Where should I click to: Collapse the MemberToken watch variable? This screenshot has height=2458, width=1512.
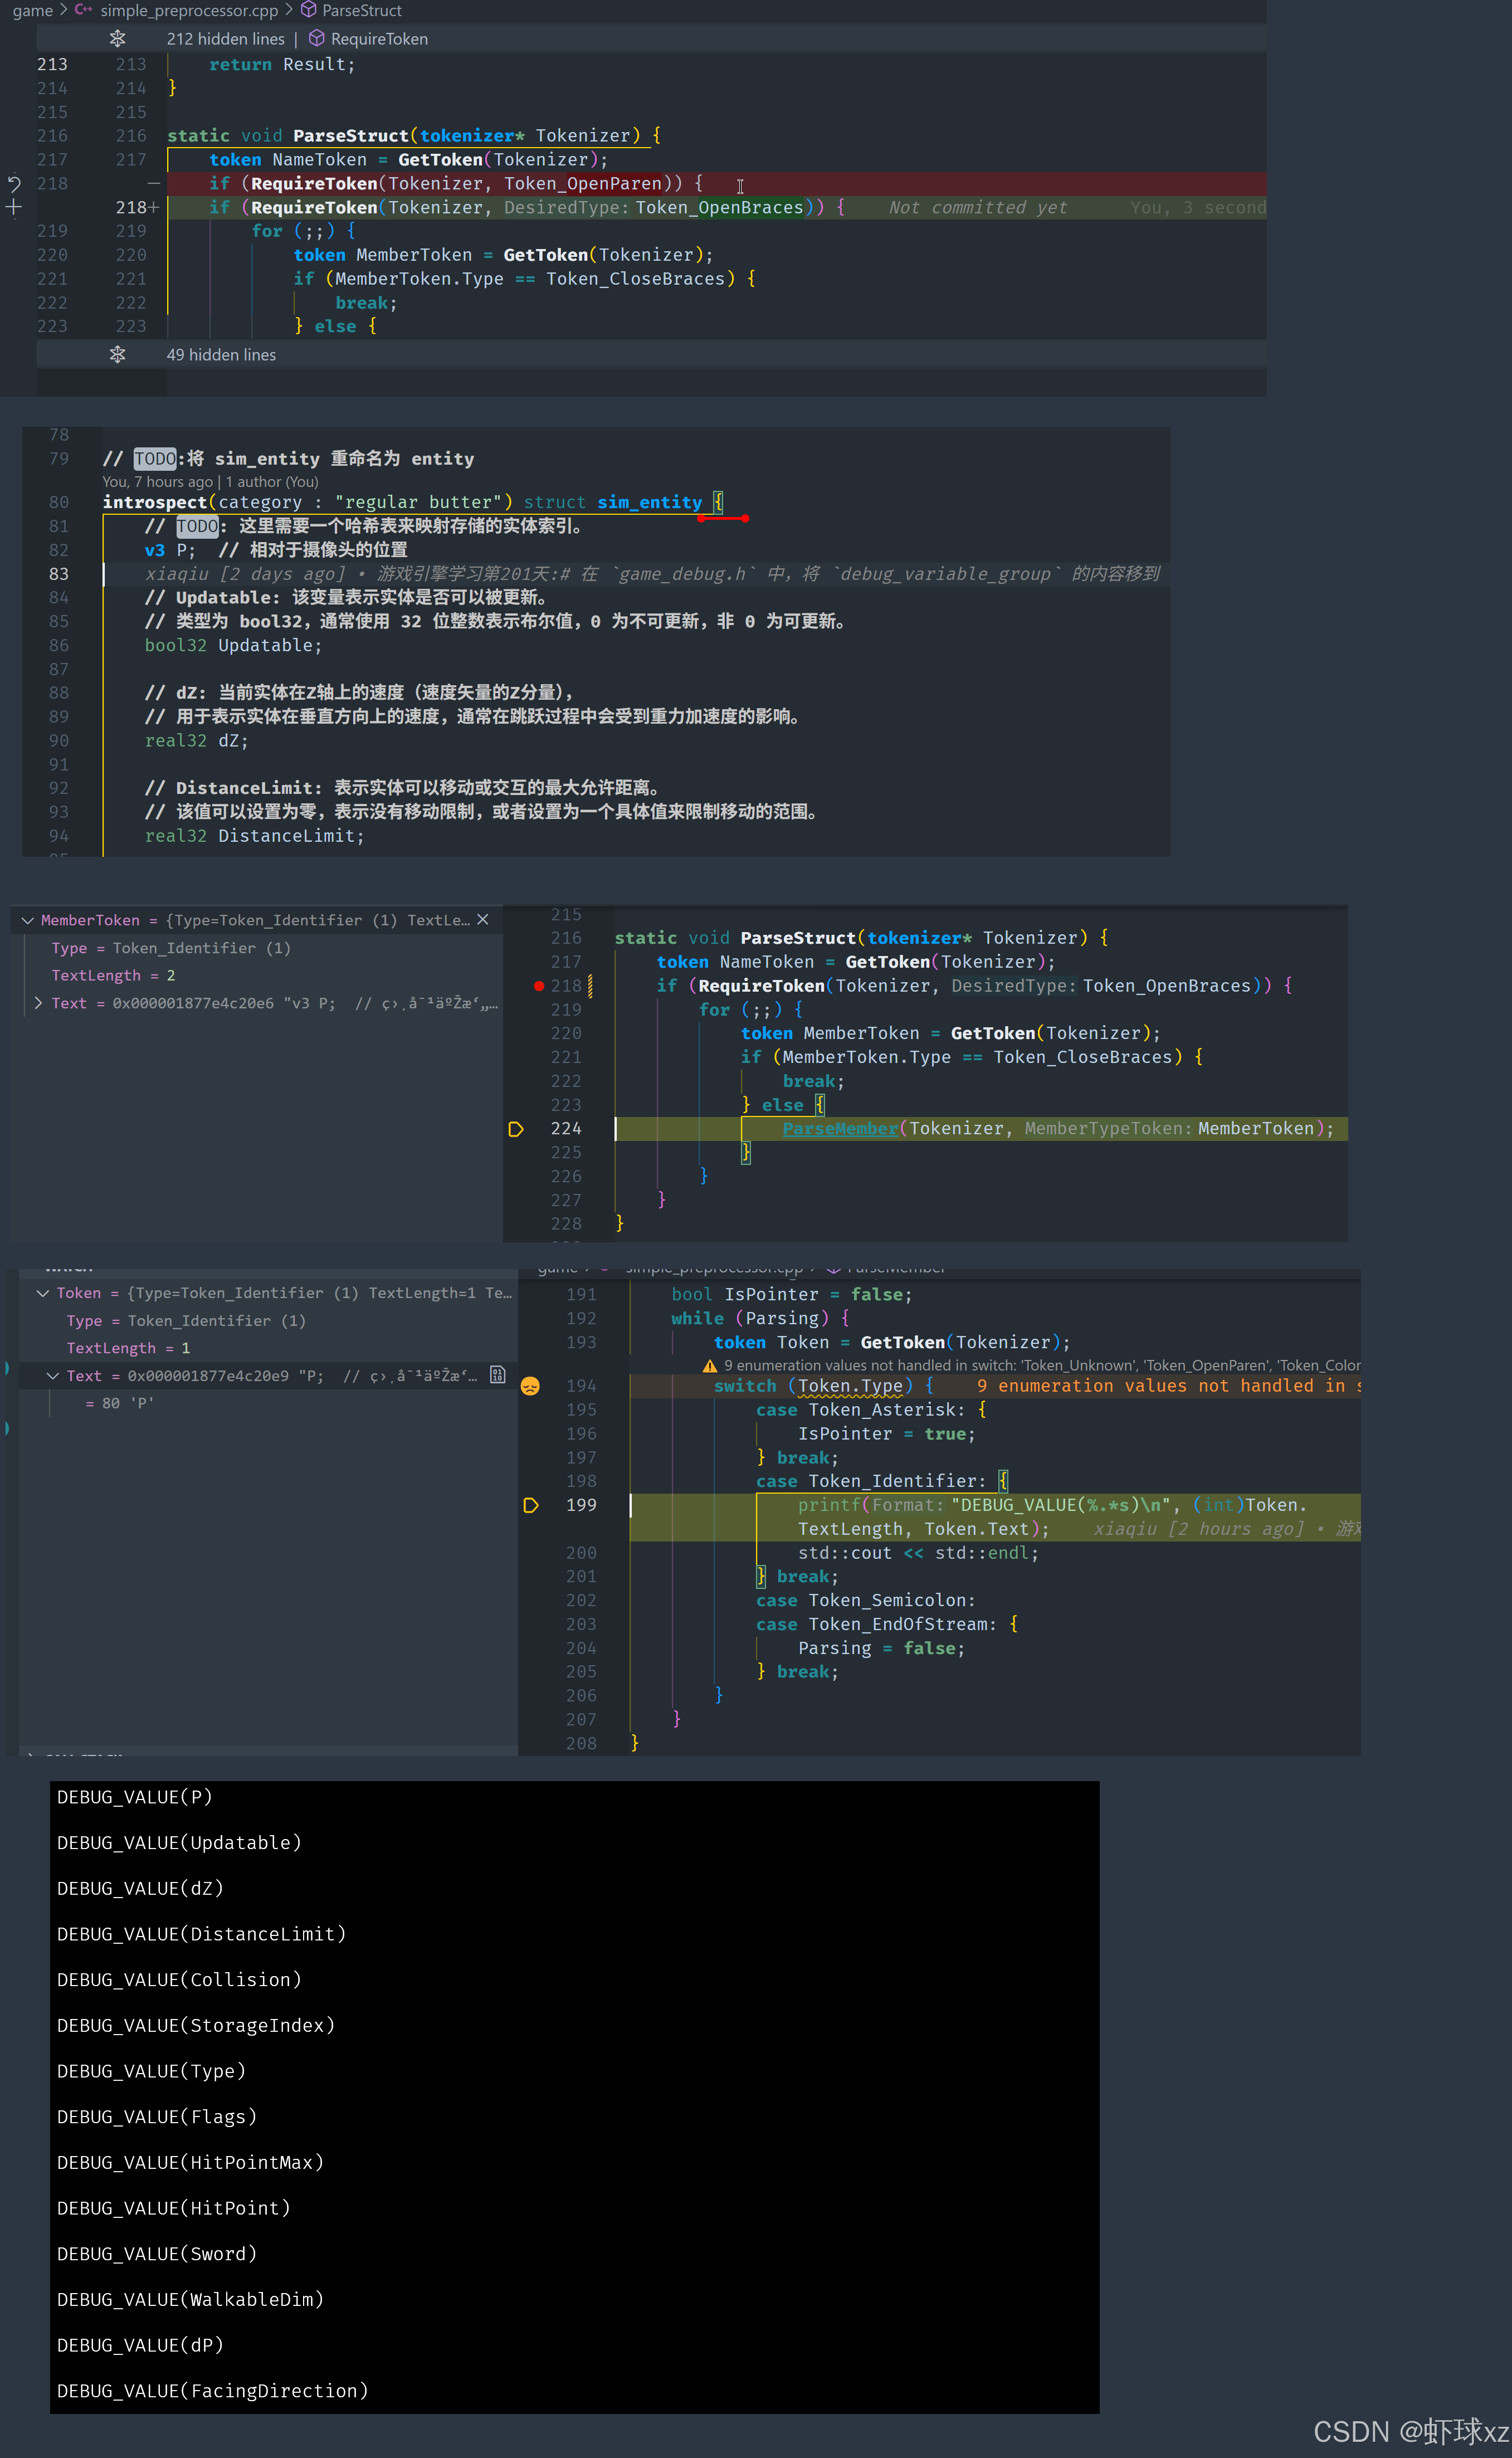pos(28,920)
